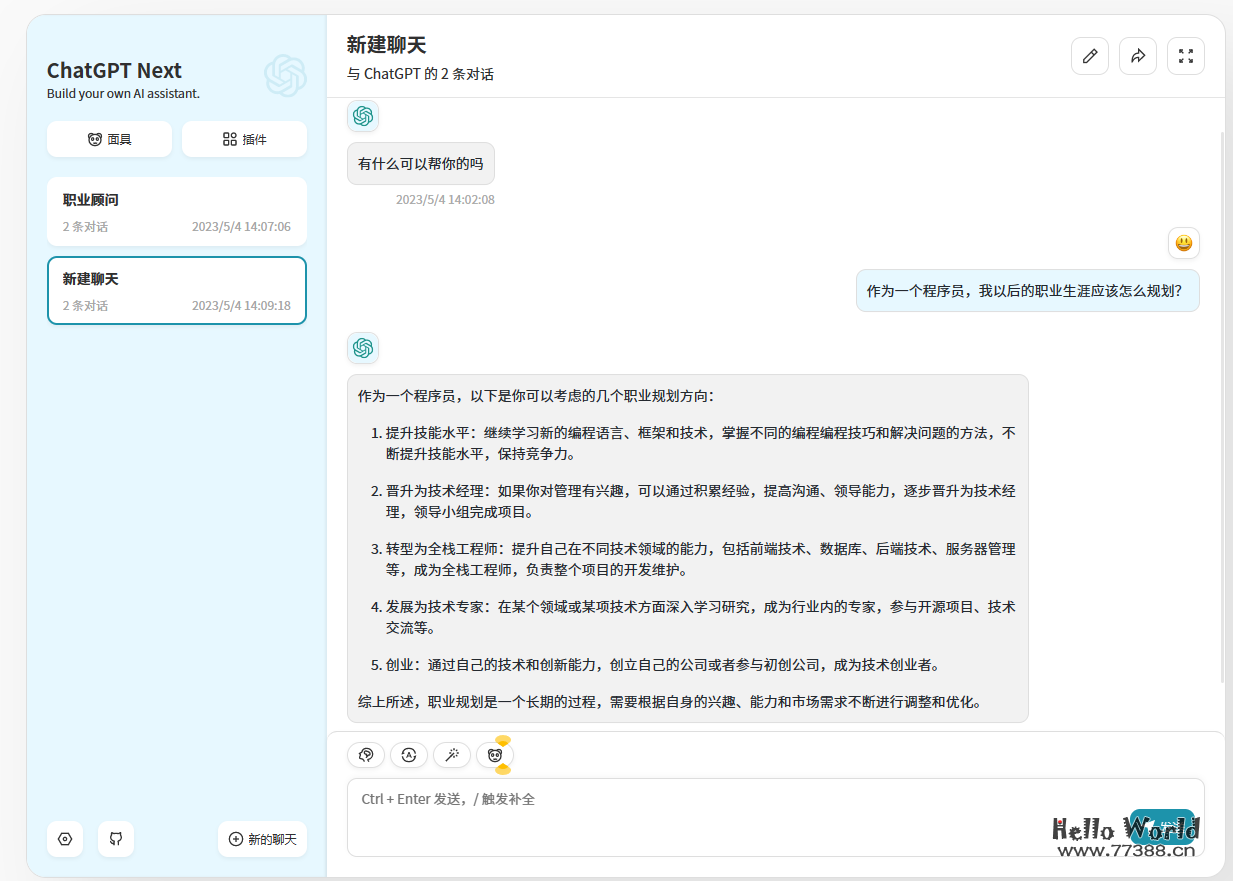
Task: Click the ChatGPT avatar beside the greeting message
Action: tap(363, 116)
